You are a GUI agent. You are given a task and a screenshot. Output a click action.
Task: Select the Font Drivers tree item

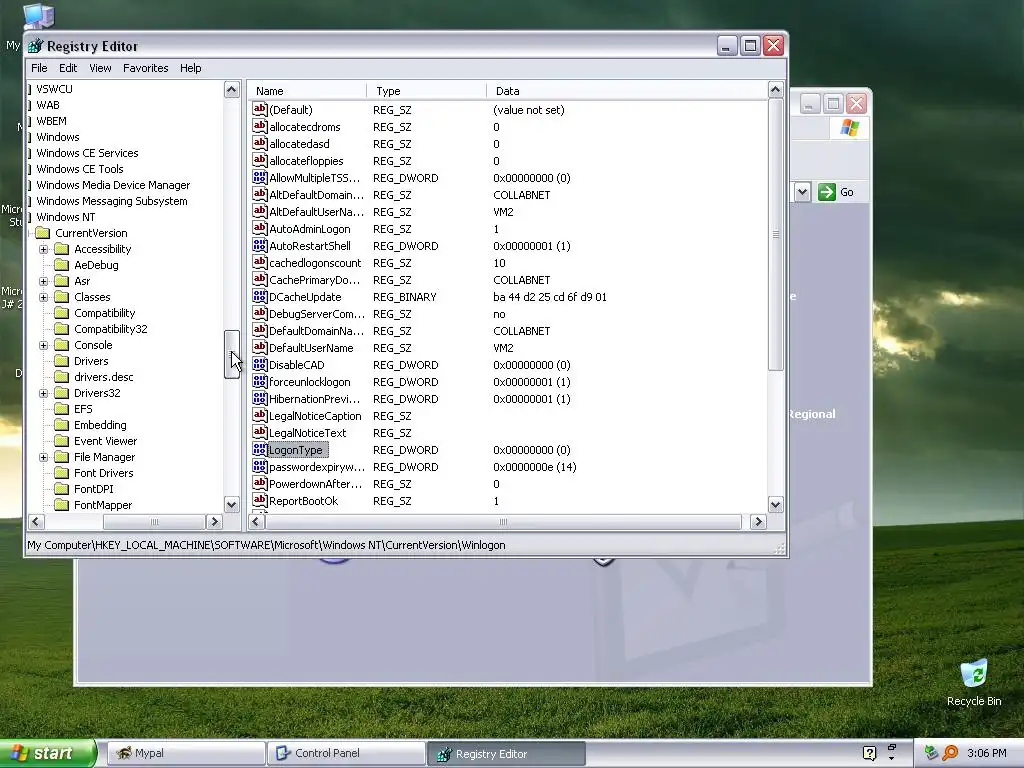tap(103, 473)
